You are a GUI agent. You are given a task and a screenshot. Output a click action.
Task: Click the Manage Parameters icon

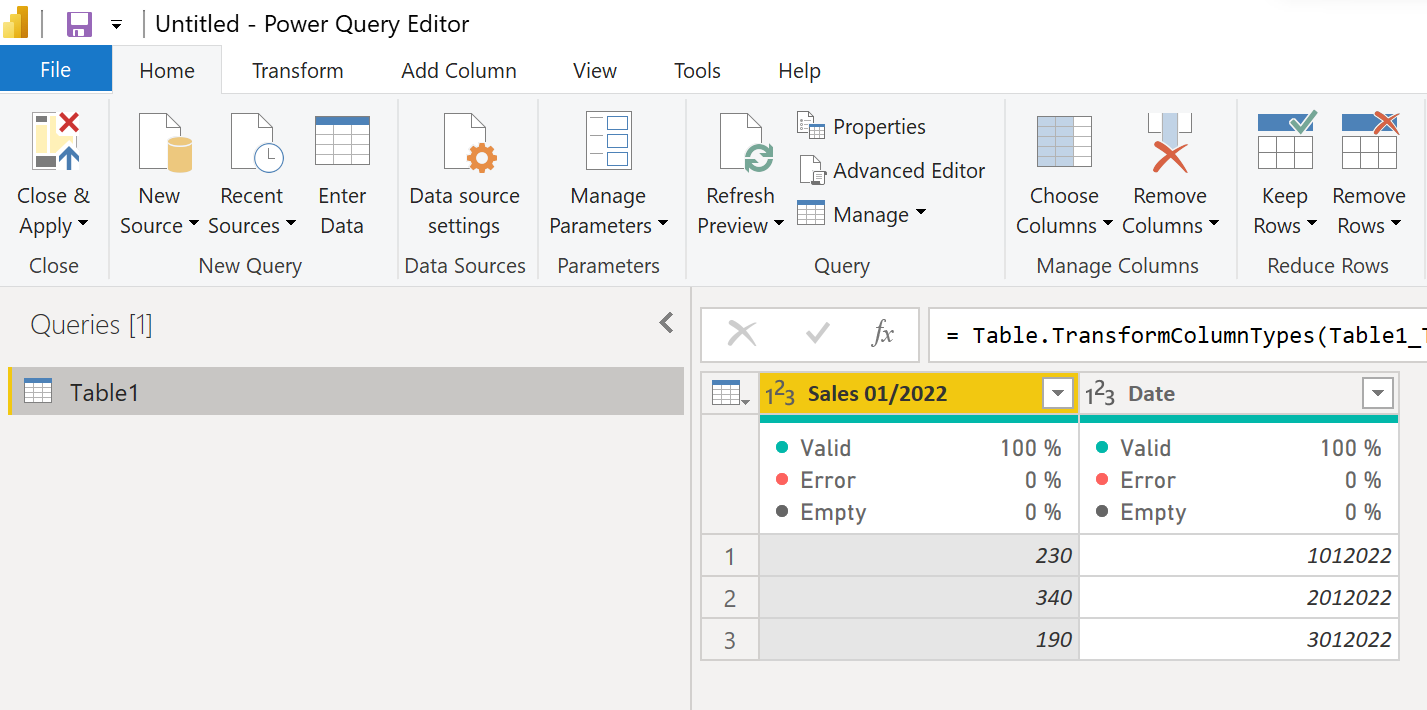tap(608, 140)
